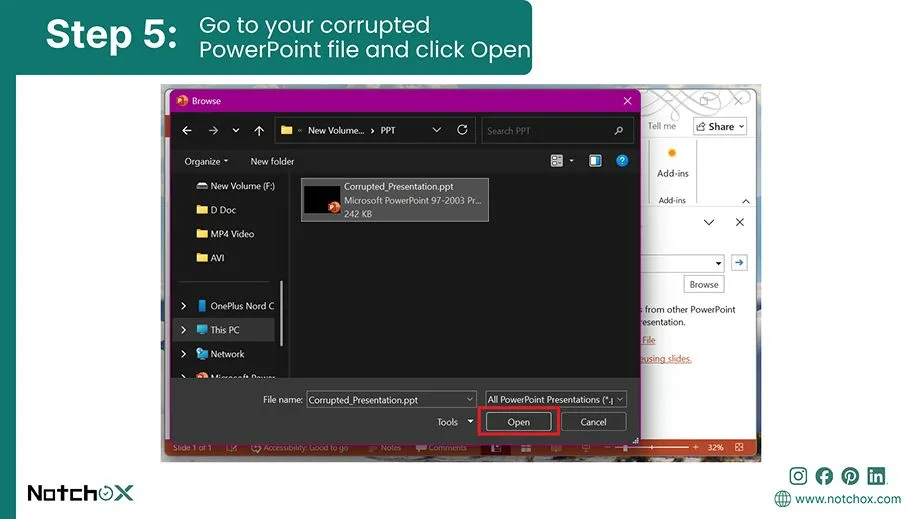Screen dimensions: 922x519
Task: Go back with the left arrow
Action: coord(187,130)
